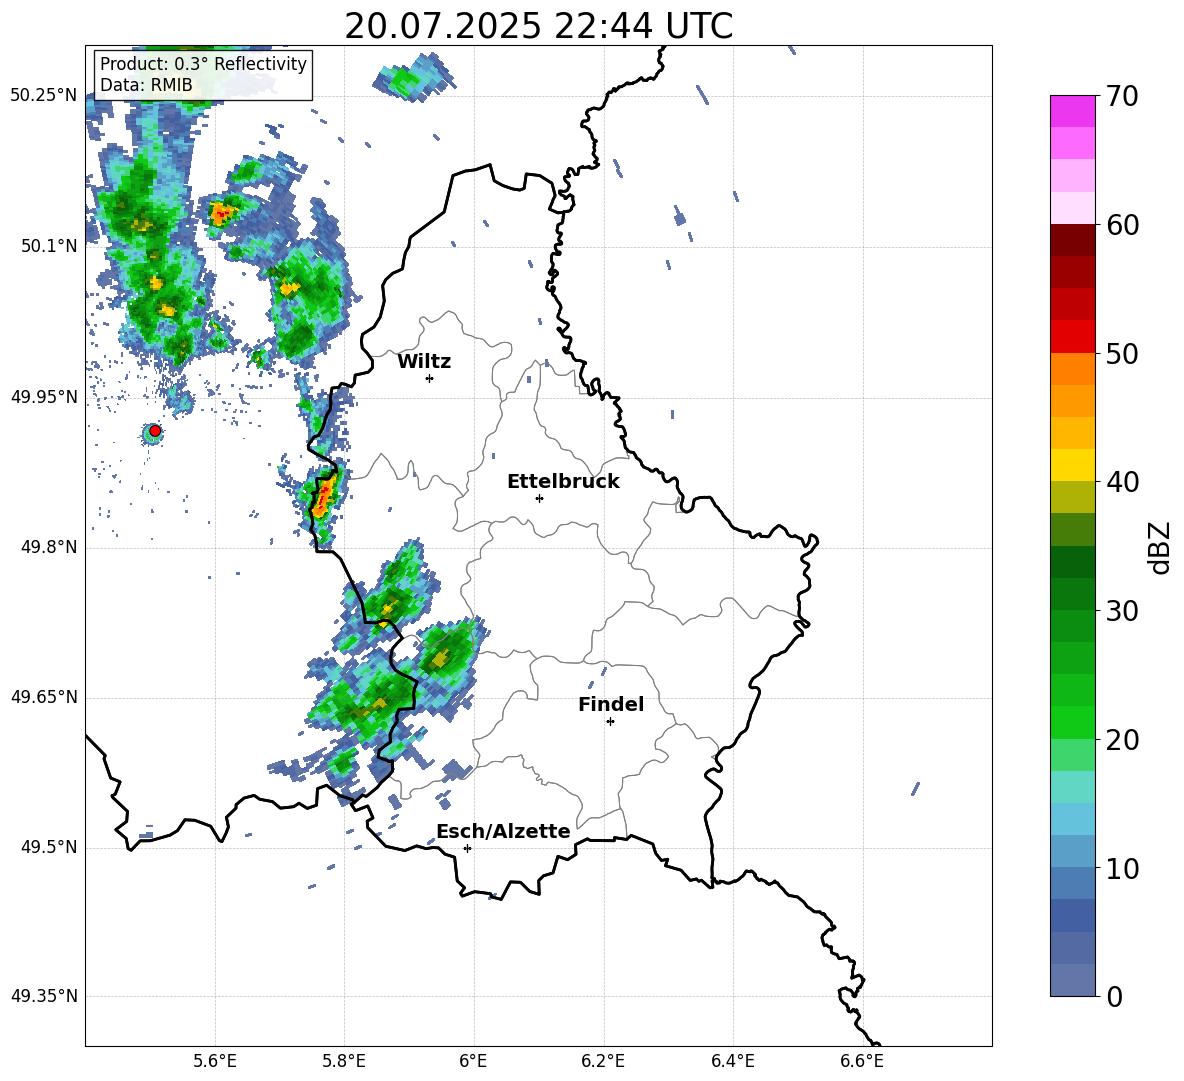Click the 49.95°N latitude label

click(44, 397)
